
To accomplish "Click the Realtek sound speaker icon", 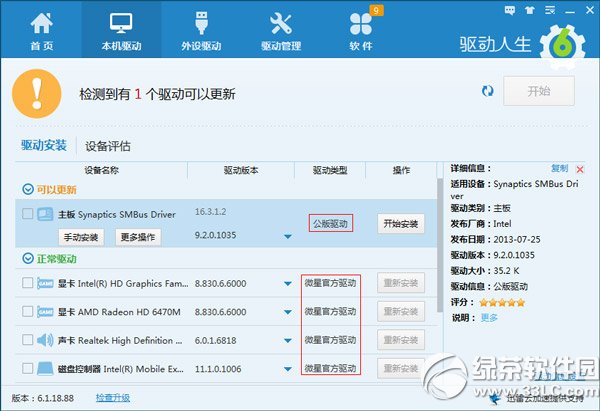I will [x=45, y=340].
